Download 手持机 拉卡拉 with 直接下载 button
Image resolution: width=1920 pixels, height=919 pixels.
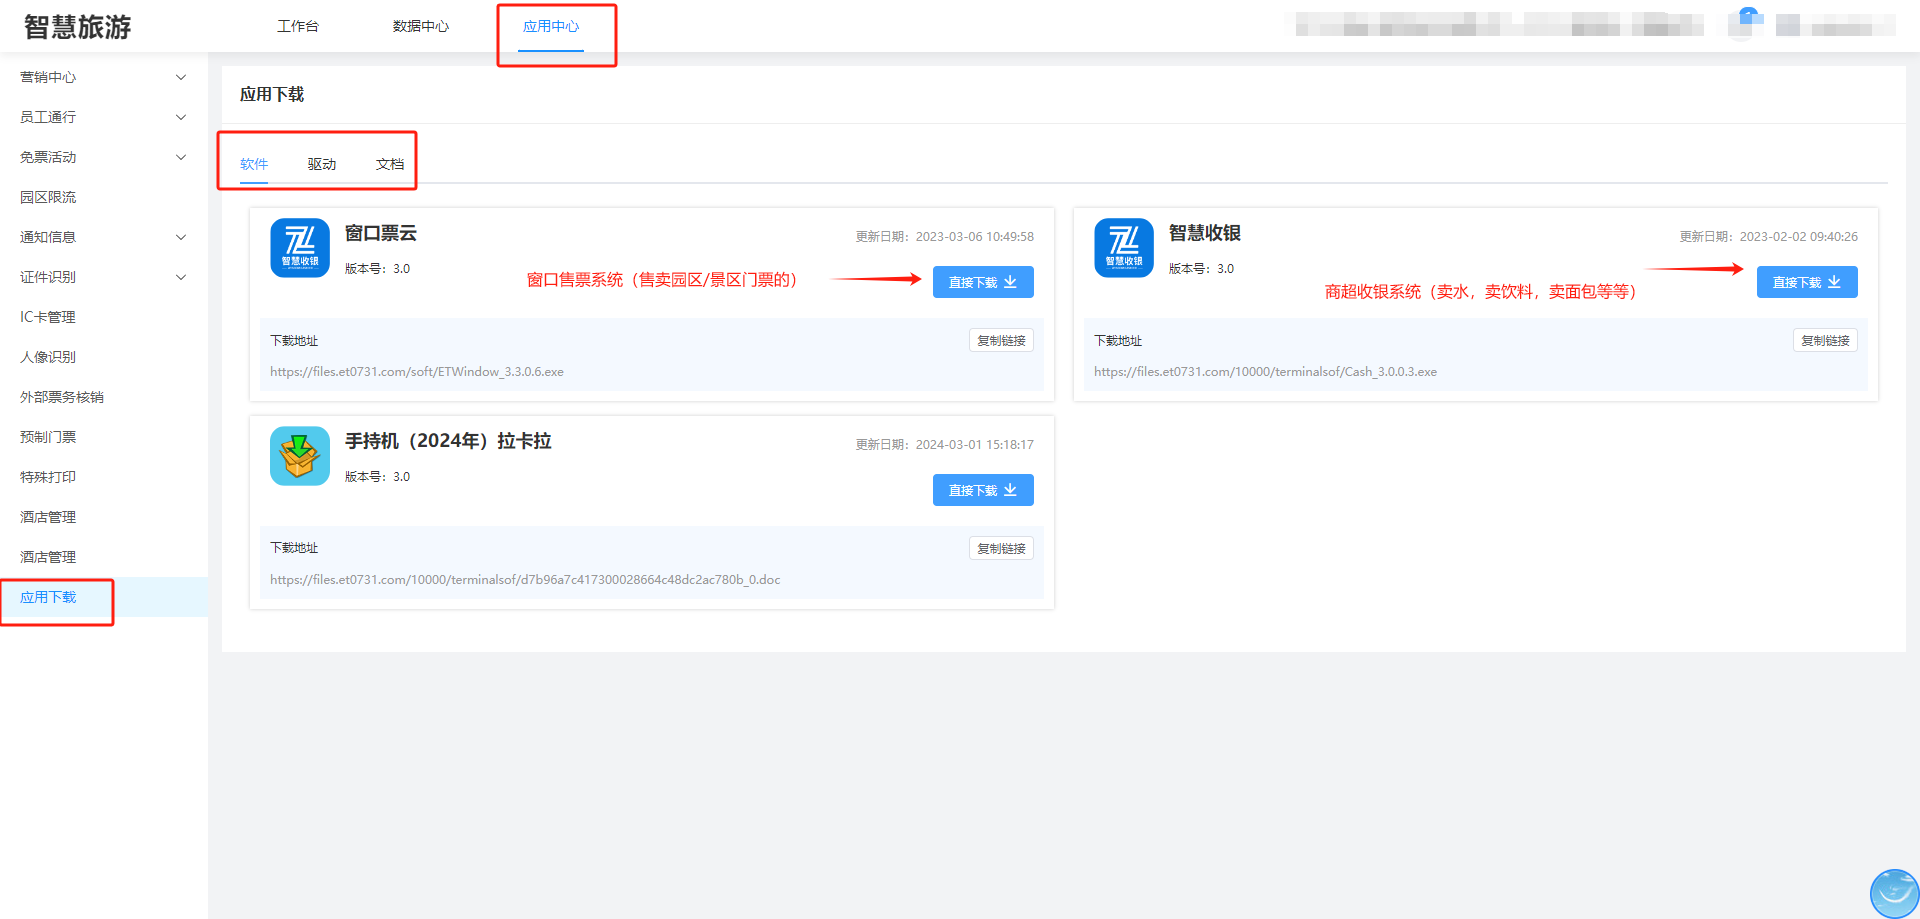982,490
